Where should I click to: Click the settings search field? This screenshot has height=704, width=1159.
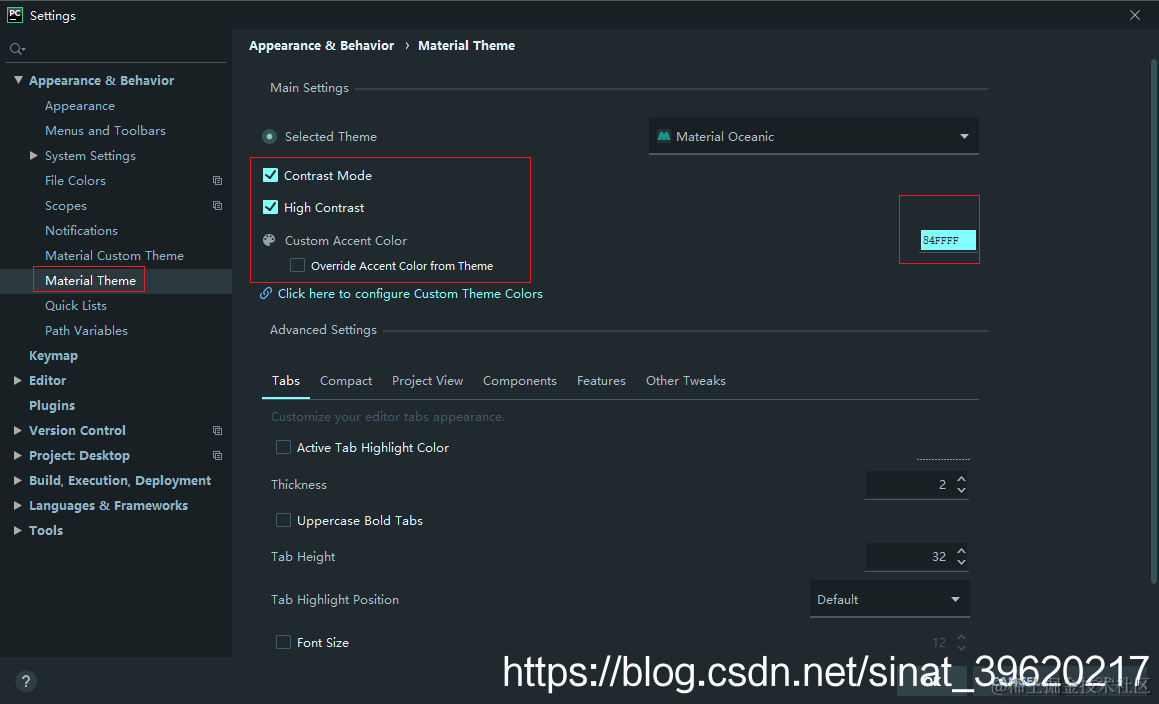116,49
